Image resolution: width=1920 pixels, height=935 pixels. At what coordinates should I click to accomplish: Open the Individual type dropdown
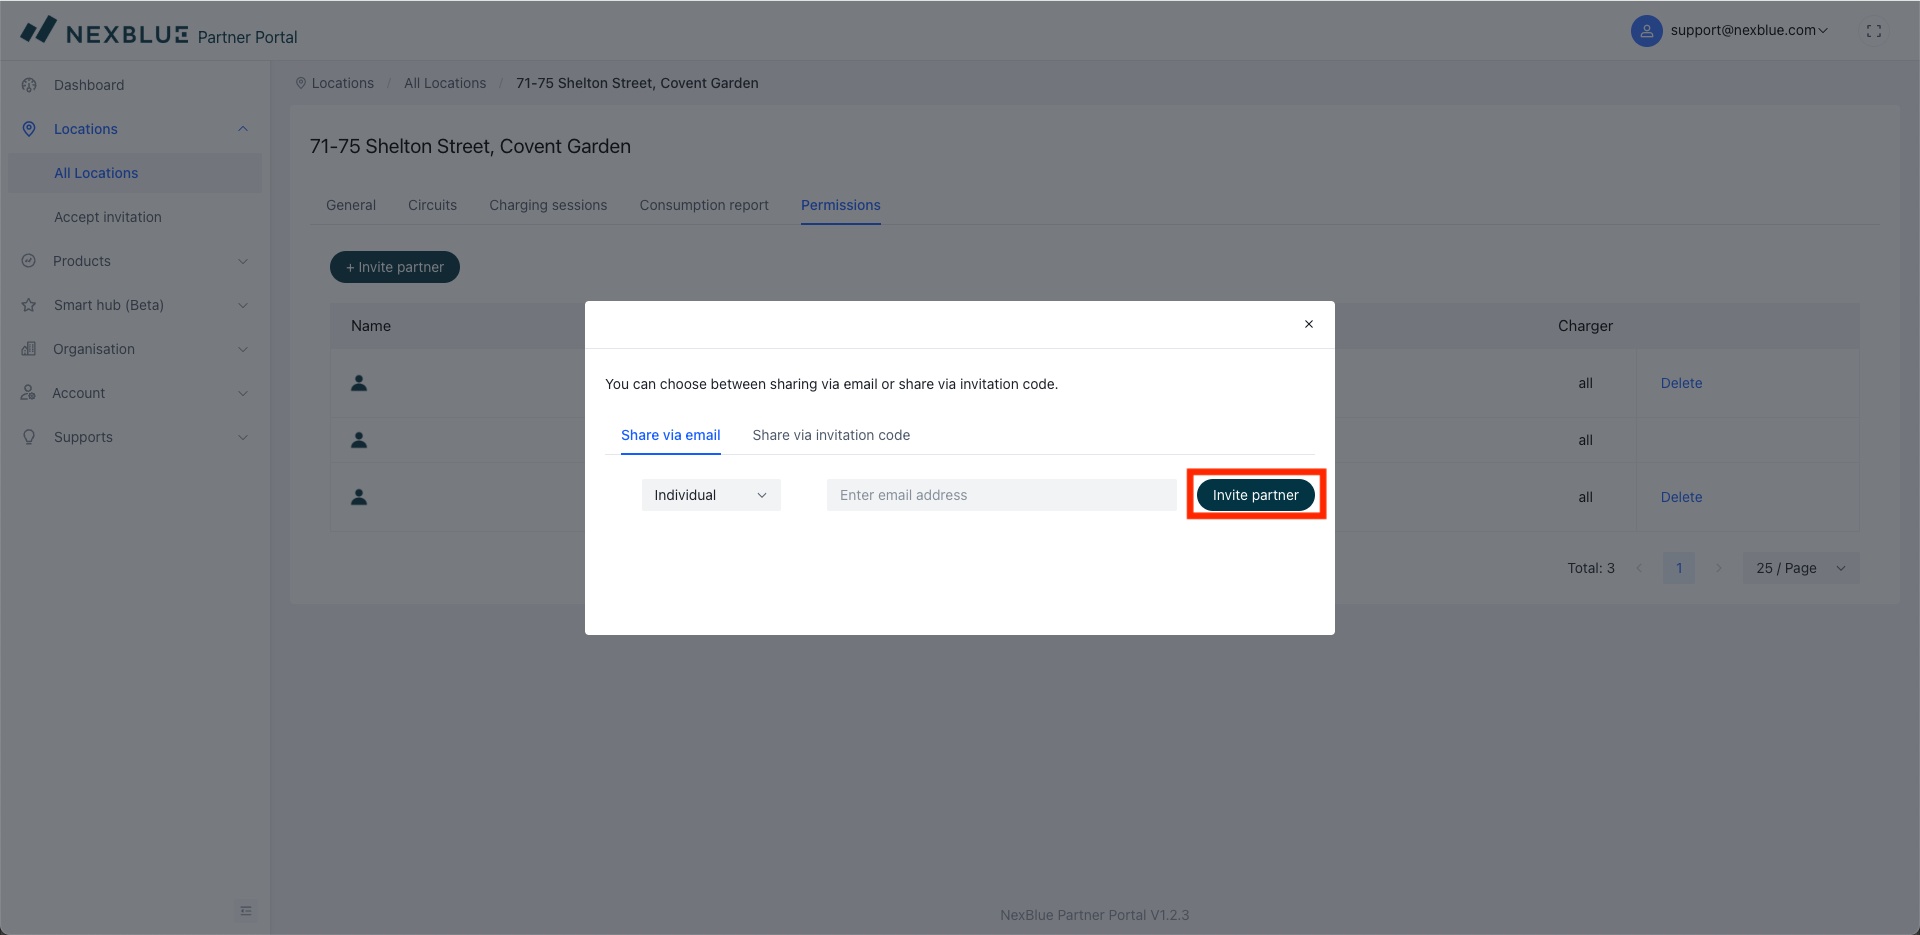pyautogui.click(x=710, y=495)
